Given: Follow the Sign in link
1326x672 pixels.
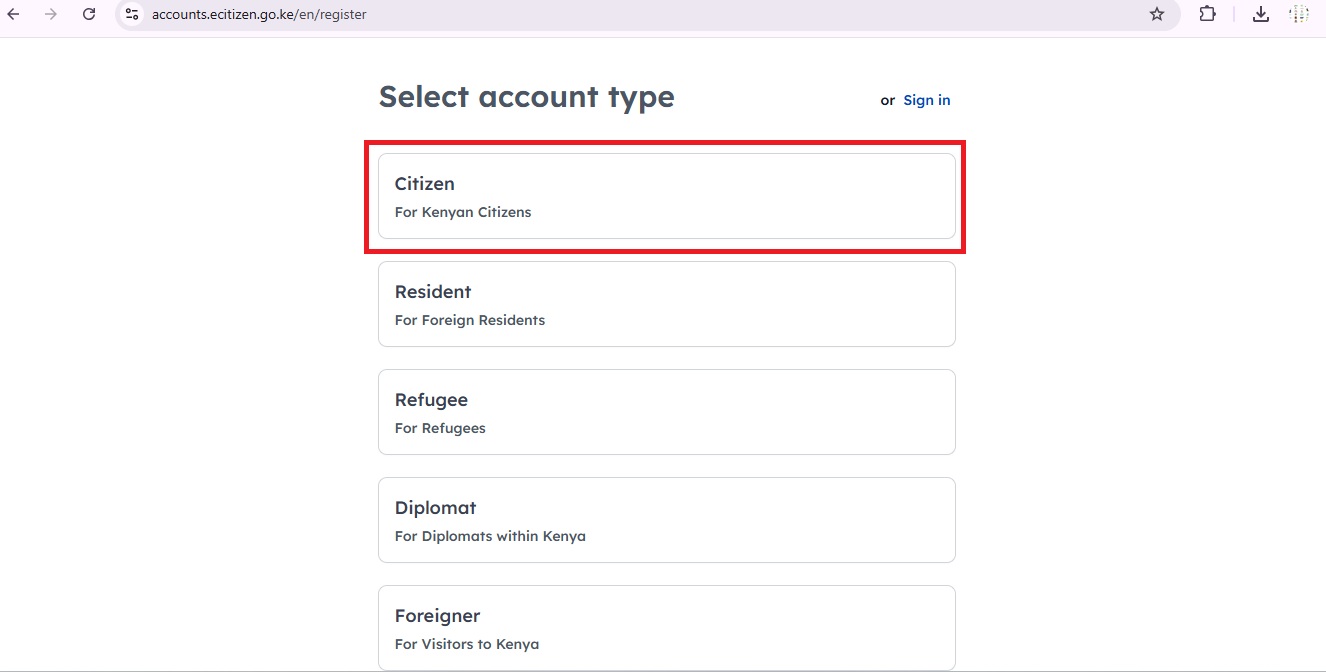Looking at the screenshot, I should pyautogui.click(x=926, y=100).
